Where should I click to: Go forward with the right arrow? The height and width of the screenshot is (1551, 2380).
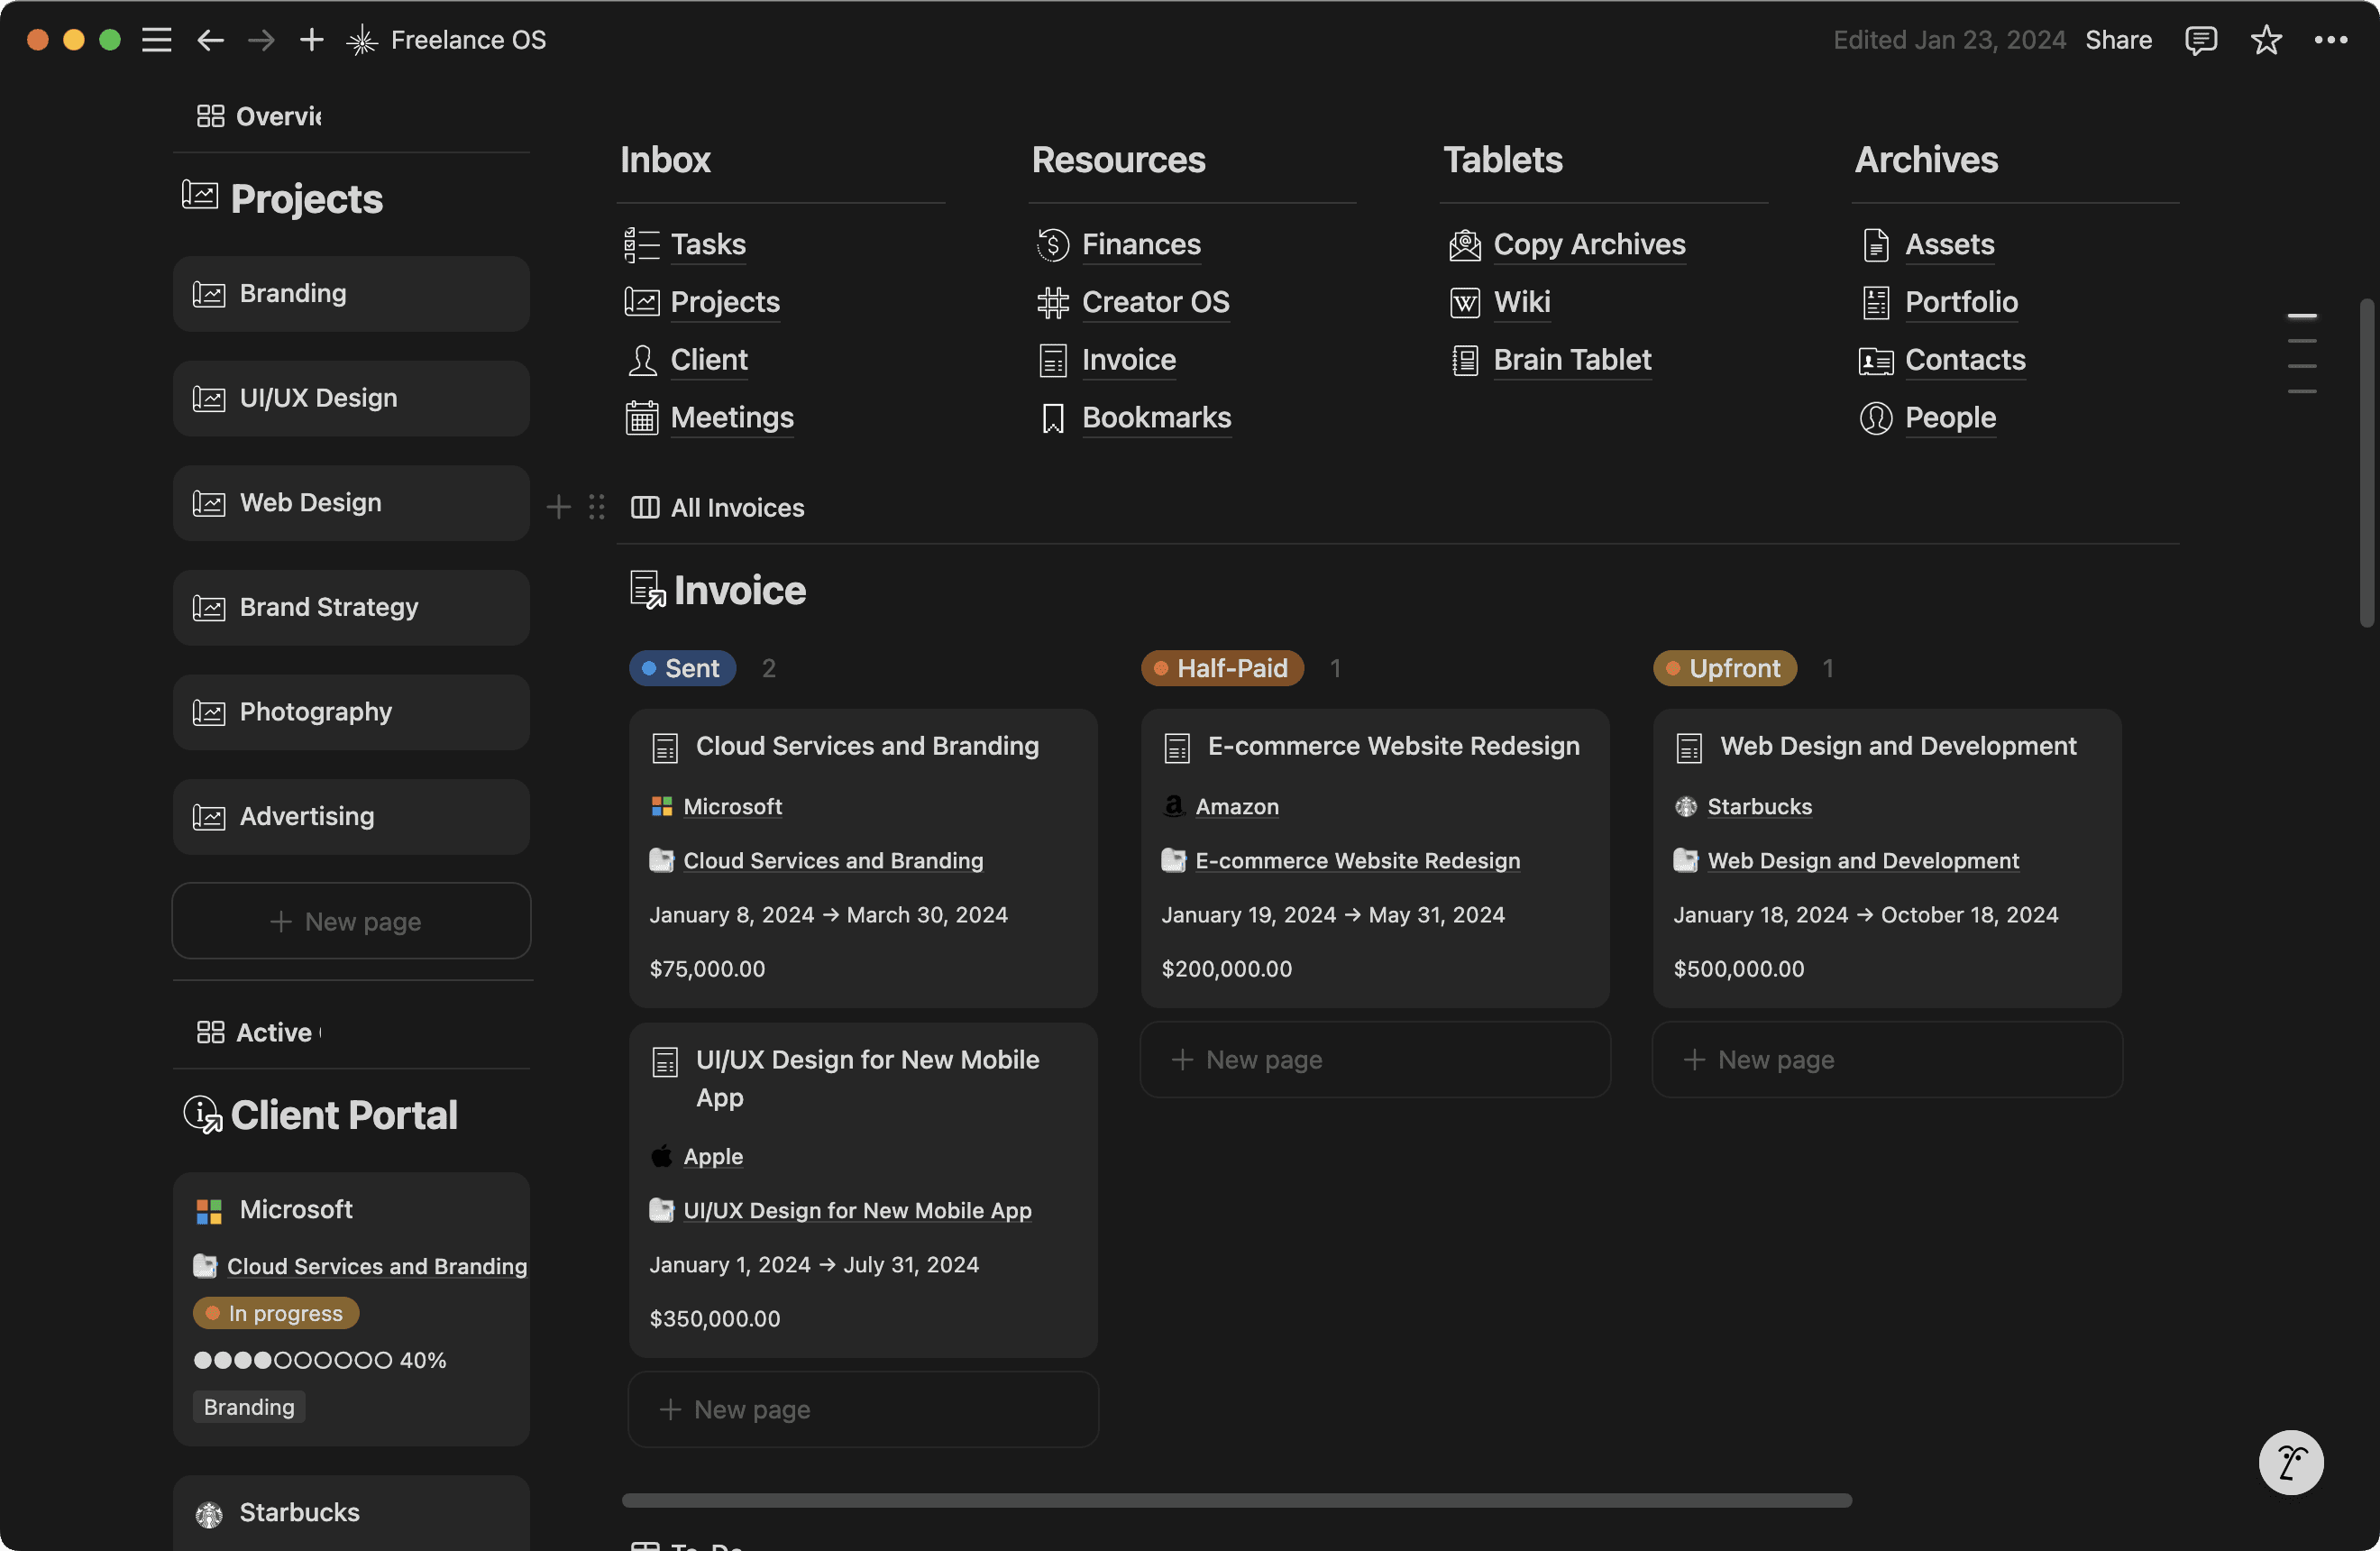[x=261, y=40]
